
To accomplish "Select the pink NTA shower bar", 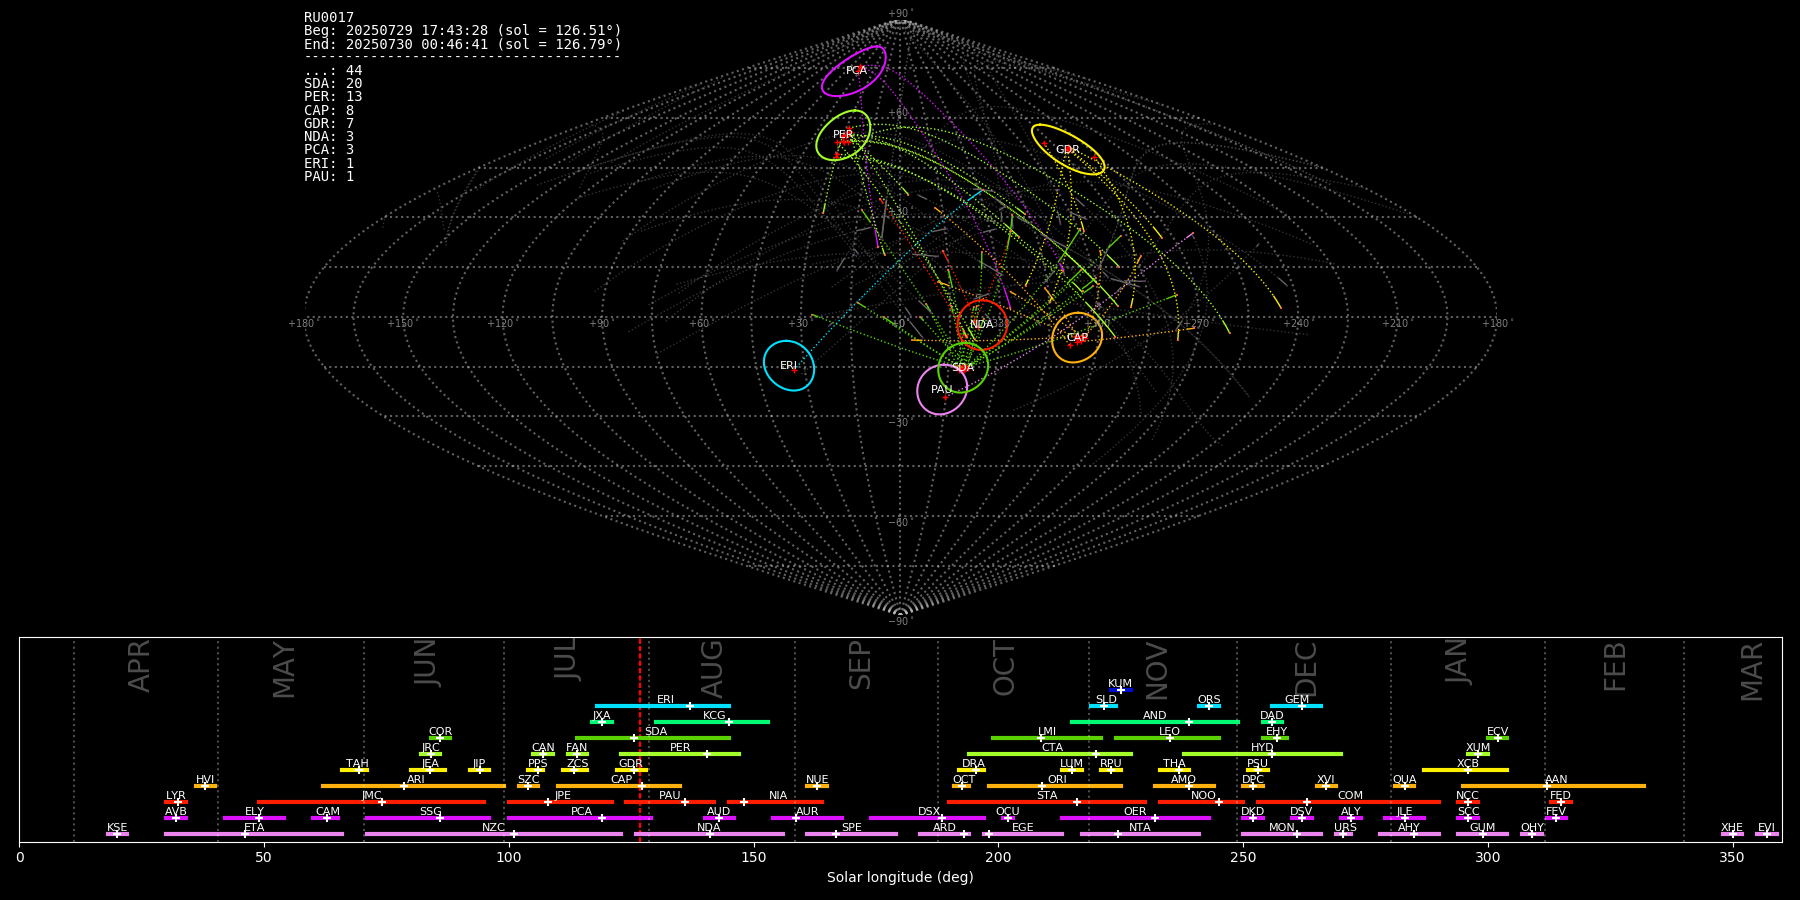I will pyautogui.click(x=1140, y=834).
